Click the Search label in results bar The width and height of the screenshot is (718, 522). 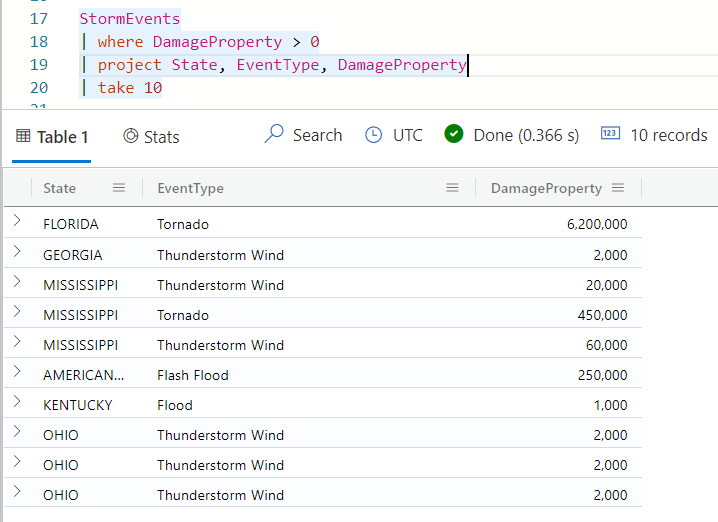317,135
